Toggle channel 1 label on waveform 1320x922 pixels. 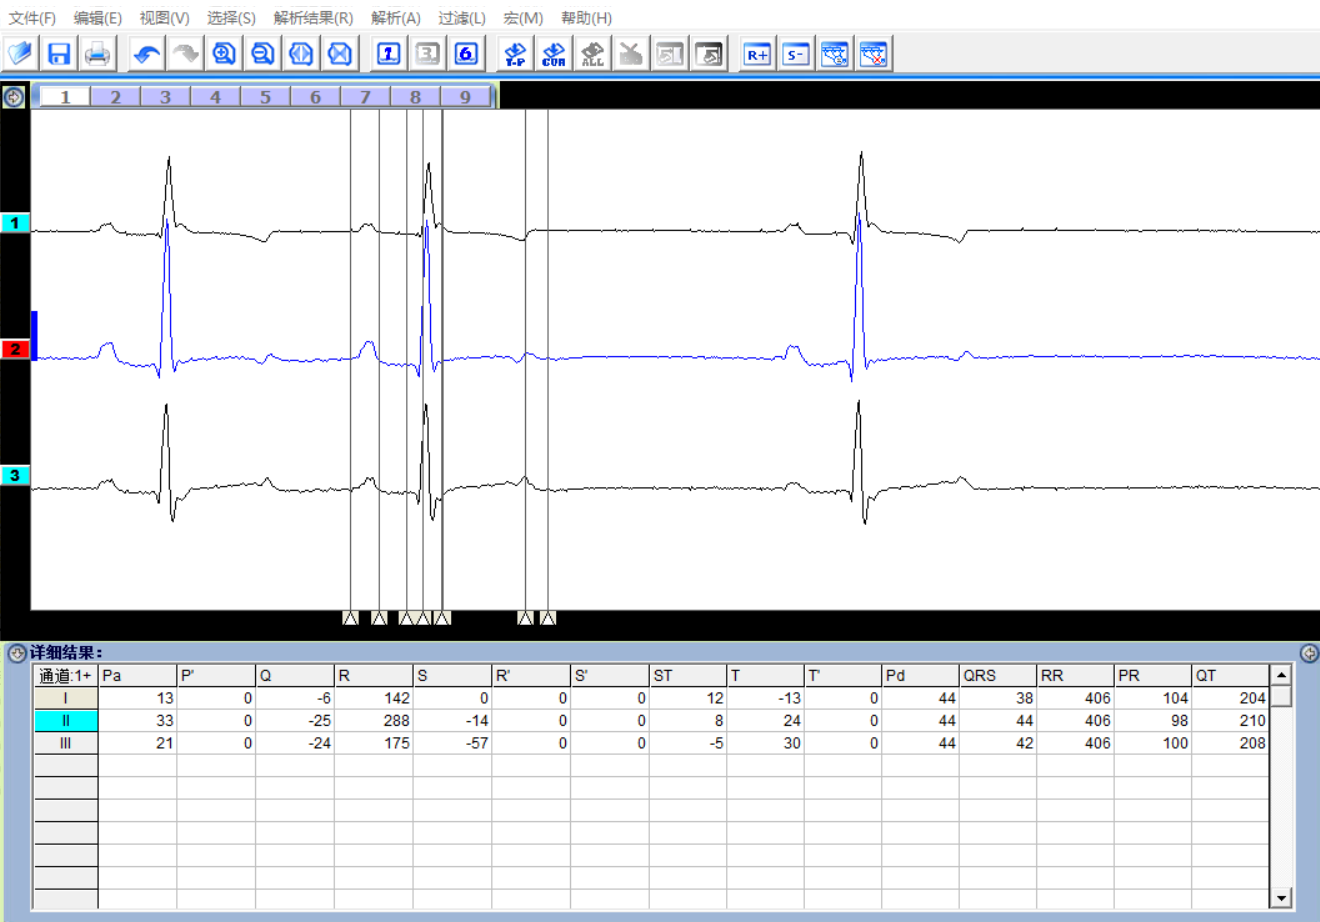pyautogui.click(x=15, y=223)
